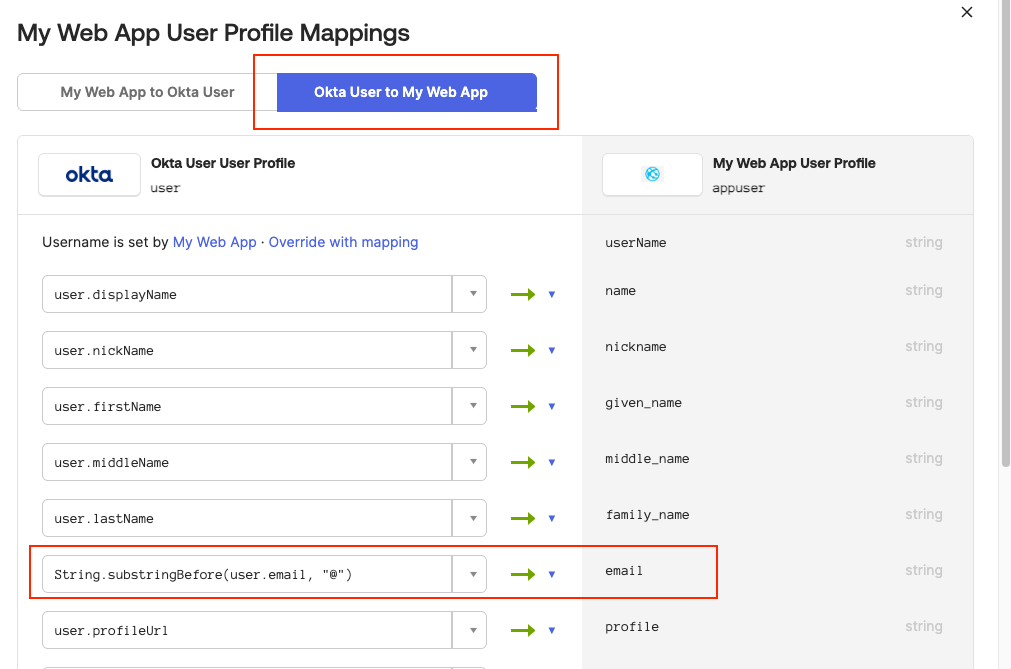This screenshot has width=1011, height=669.
Task: Click the Override with mapping link
Action: 343,242
